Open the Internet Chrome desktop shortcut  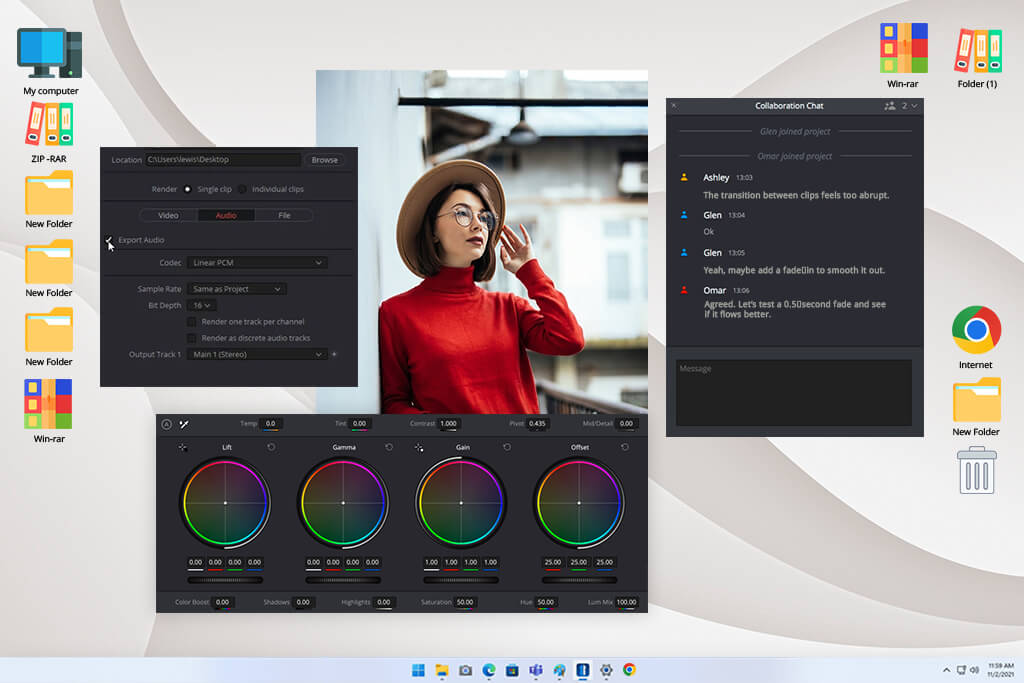point(976,338)
